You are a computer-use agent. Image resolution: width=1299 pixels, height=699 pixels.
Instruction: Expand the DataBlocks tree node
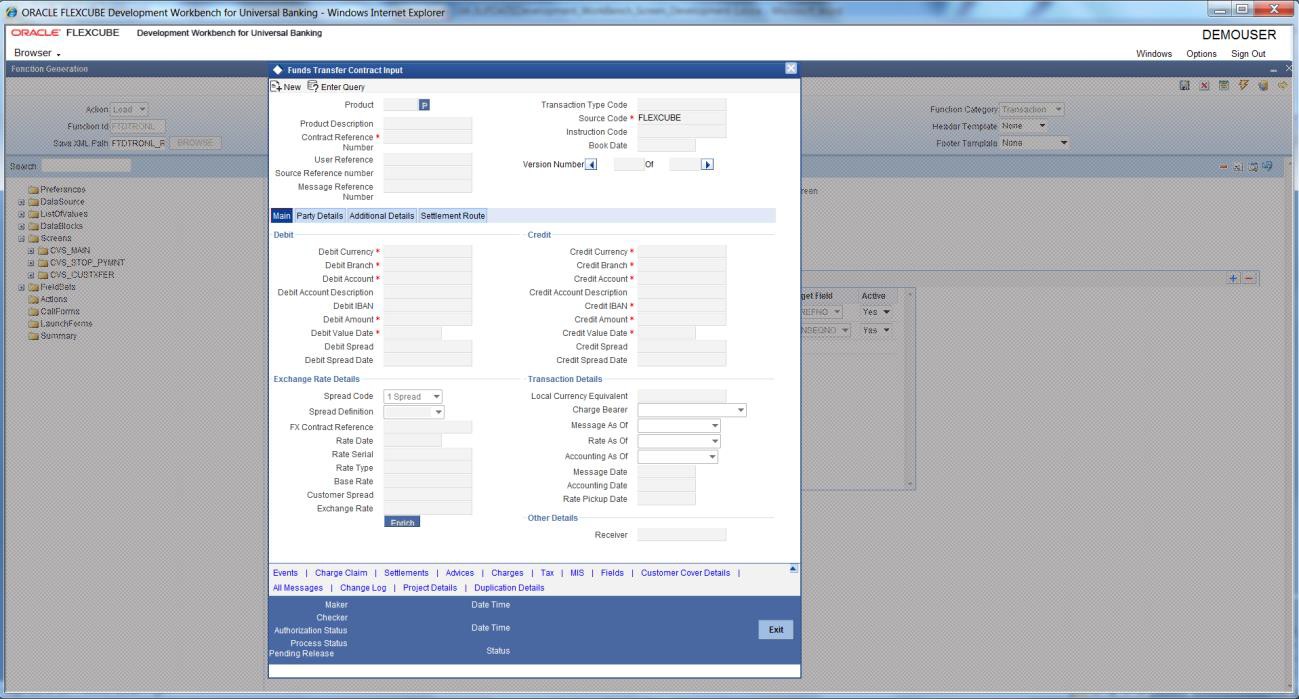tap(22, 227)
